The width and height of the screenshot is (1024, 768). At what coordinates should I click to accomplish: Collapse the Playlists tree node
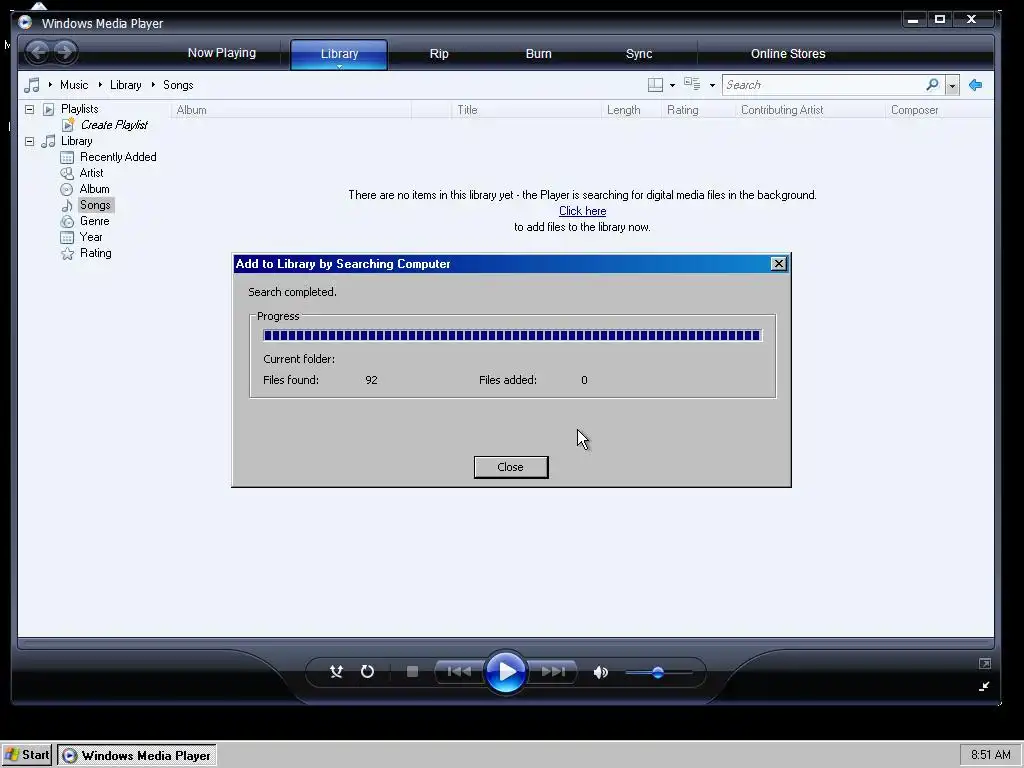click(x=29, y=109)
